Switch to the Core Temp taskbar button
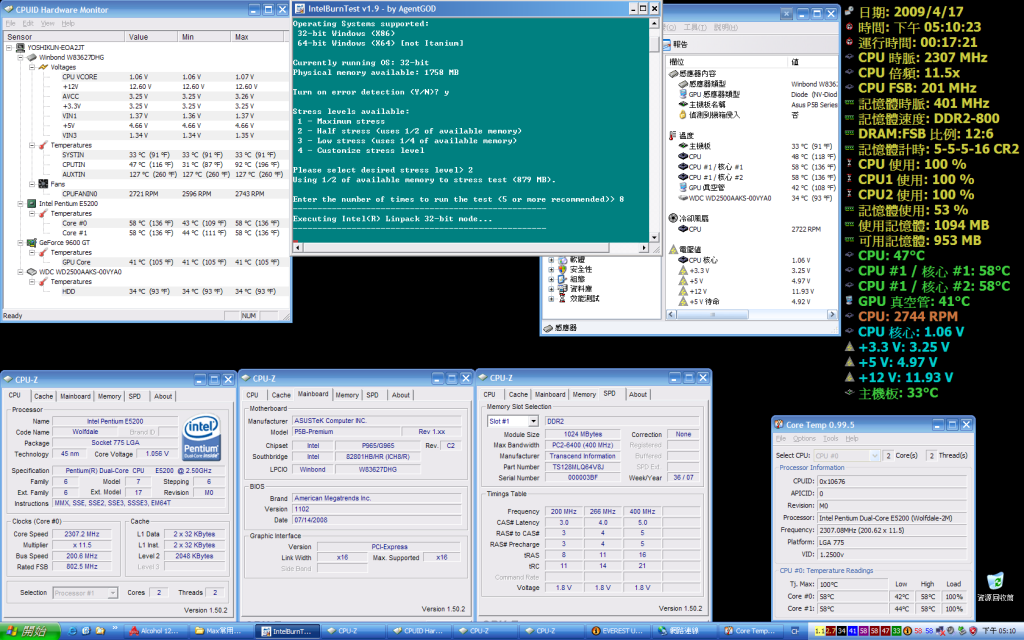This screenshot has width=1024, height=640. (748, 631)
